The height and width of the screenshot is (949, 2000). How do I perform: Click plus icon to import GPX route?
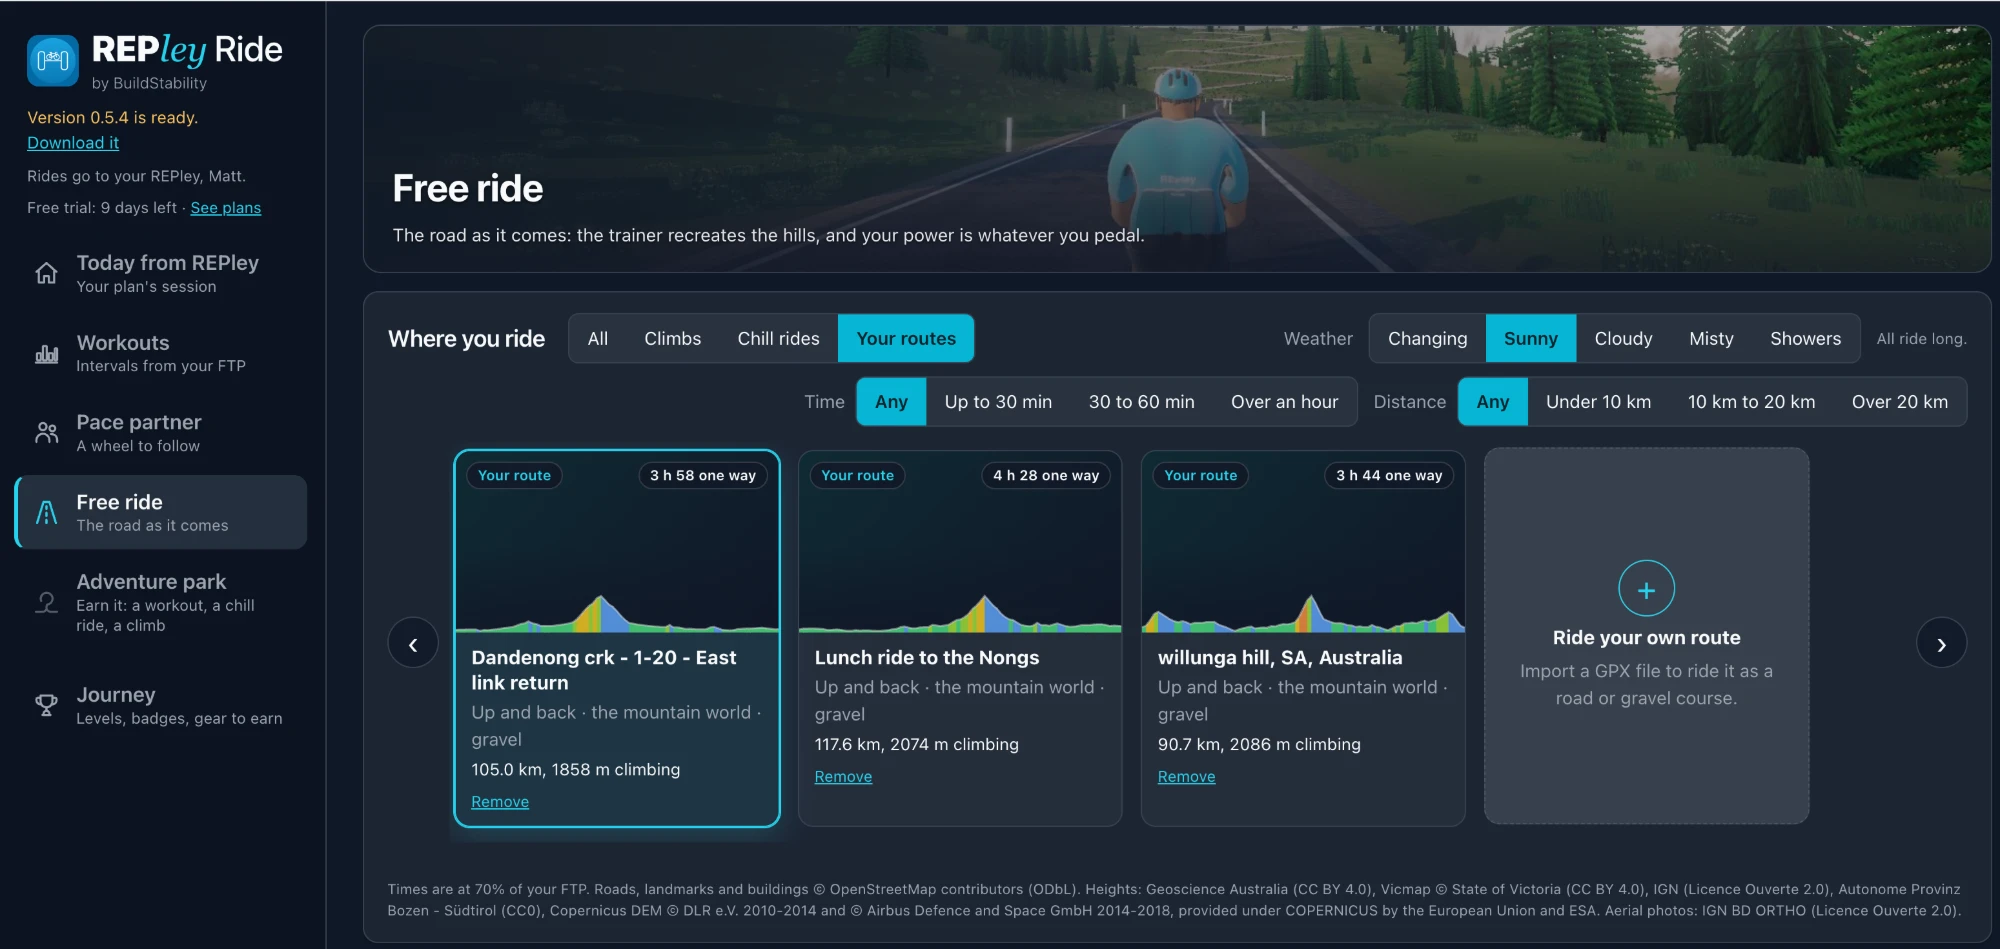pos(1646,589)
